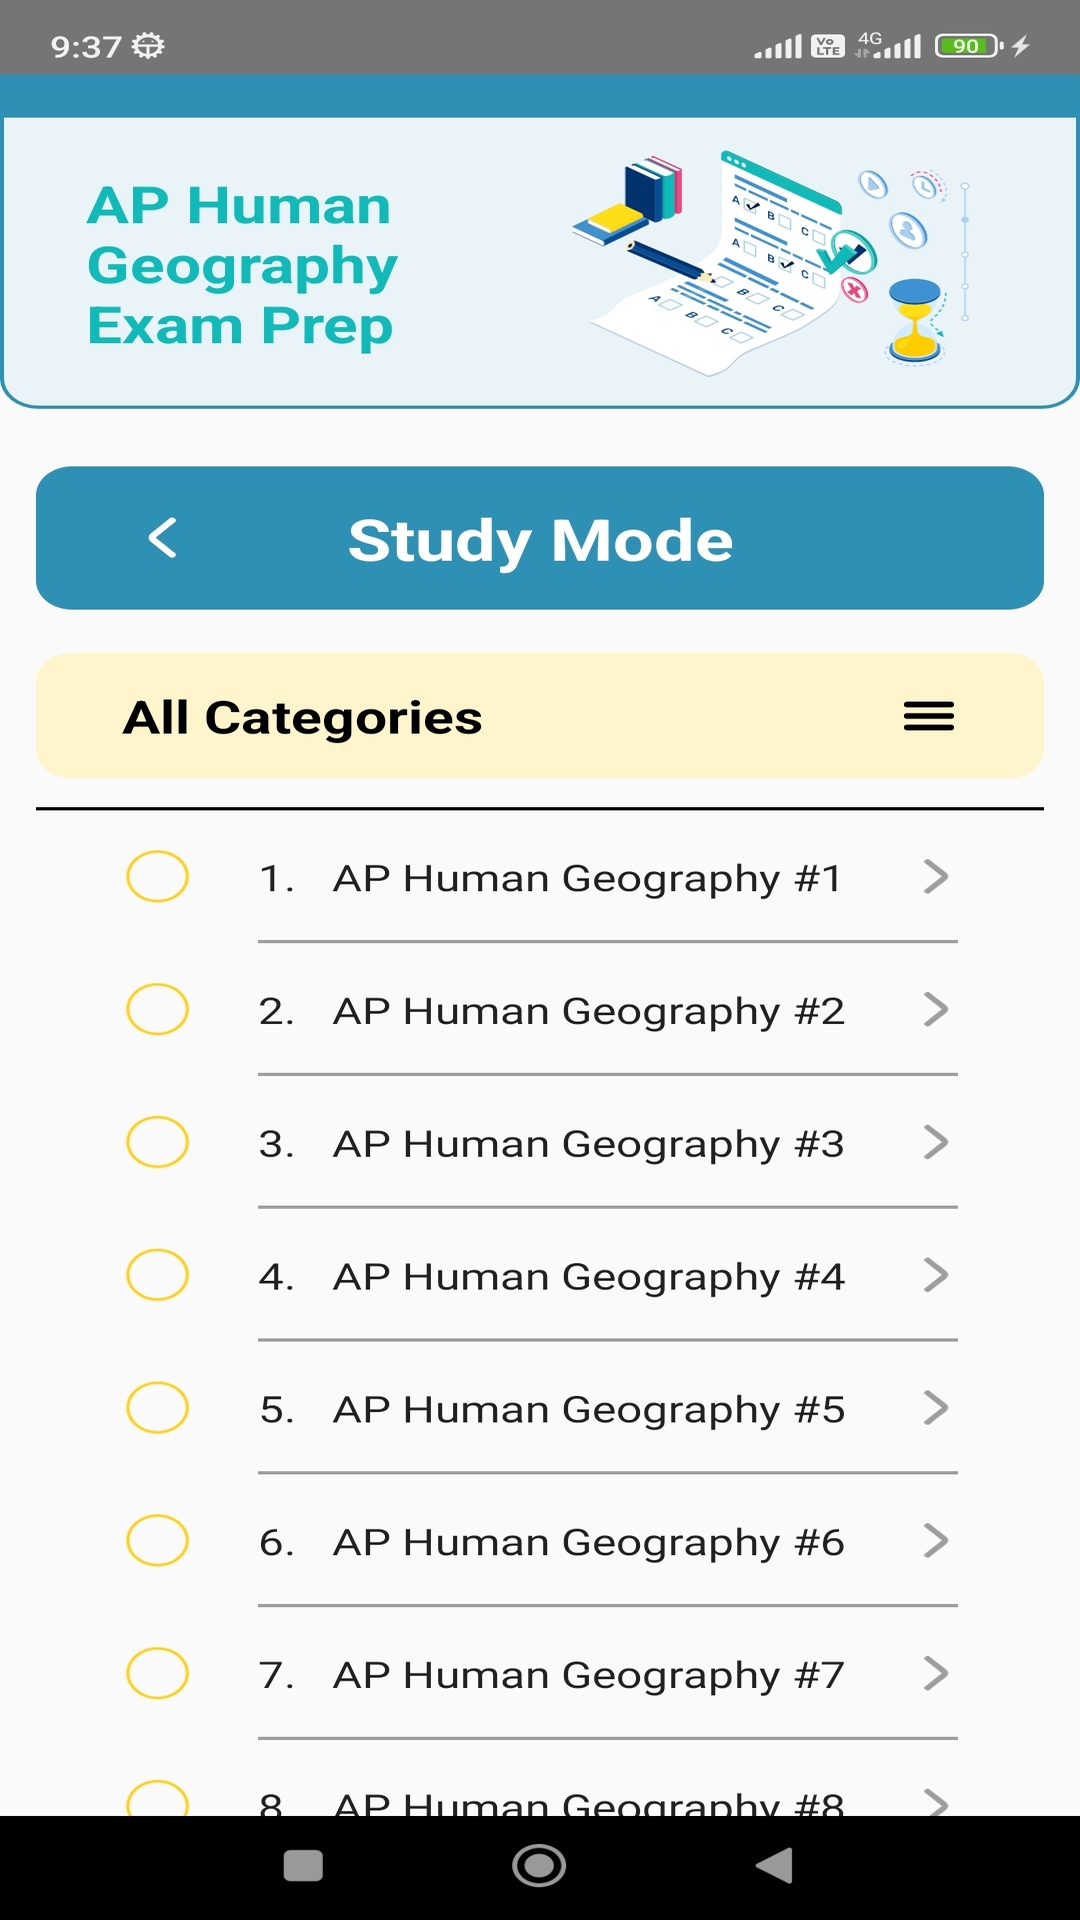Open the AP Human Geography #4 quiz
Viewport: 1080px width, 1920px height.
tap(588, 1276)
